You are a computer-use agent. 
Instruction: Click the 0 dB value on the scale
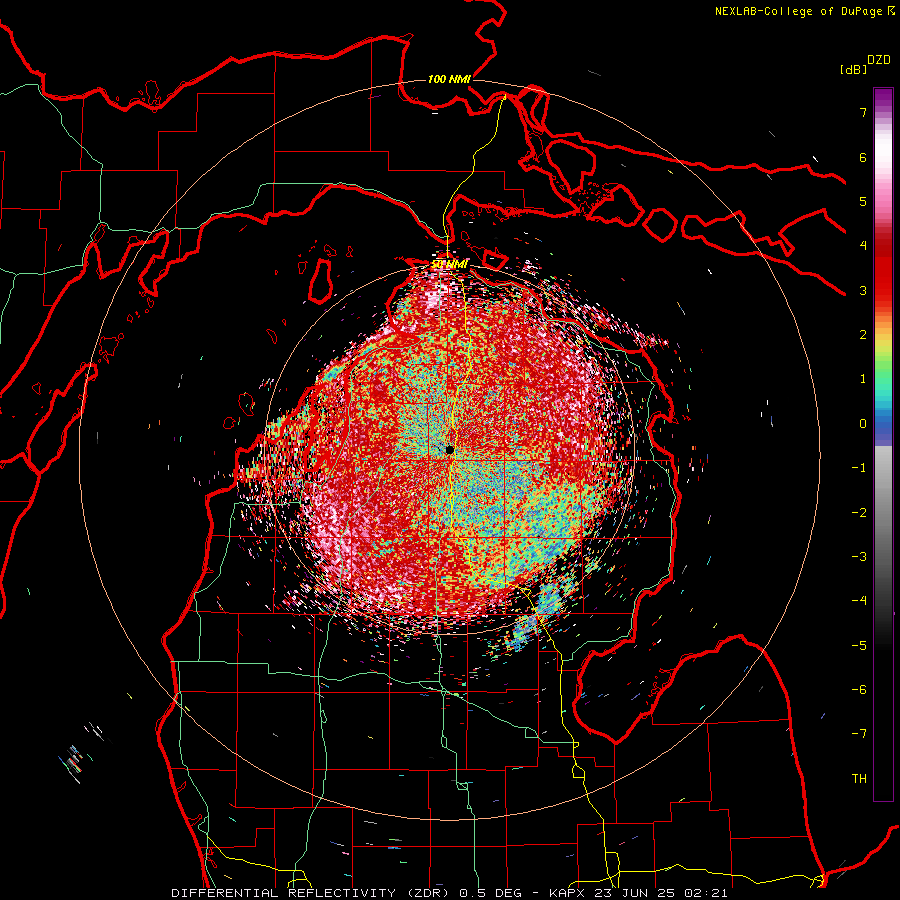tap(863, 424)
